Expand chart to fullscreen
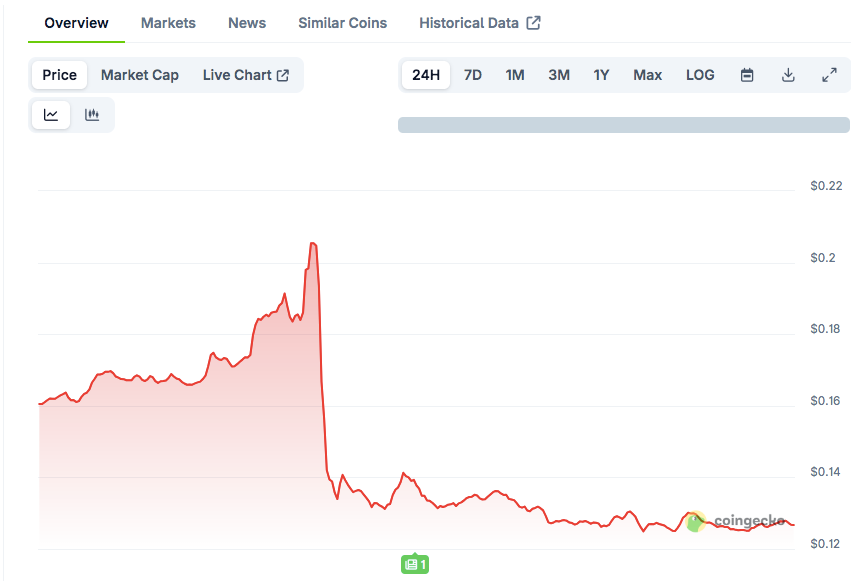Screen dimensions: 859x581 click(x=829, y=75)
